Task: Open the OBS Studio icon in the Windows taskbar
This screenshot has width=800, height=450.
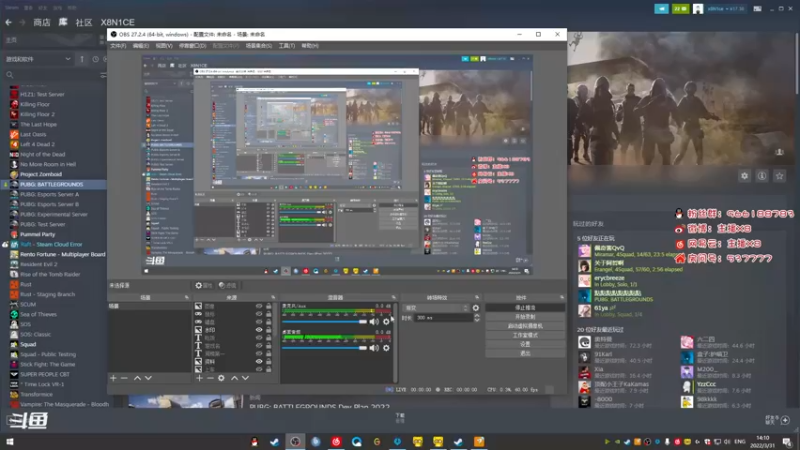Action: click(295, 442)
